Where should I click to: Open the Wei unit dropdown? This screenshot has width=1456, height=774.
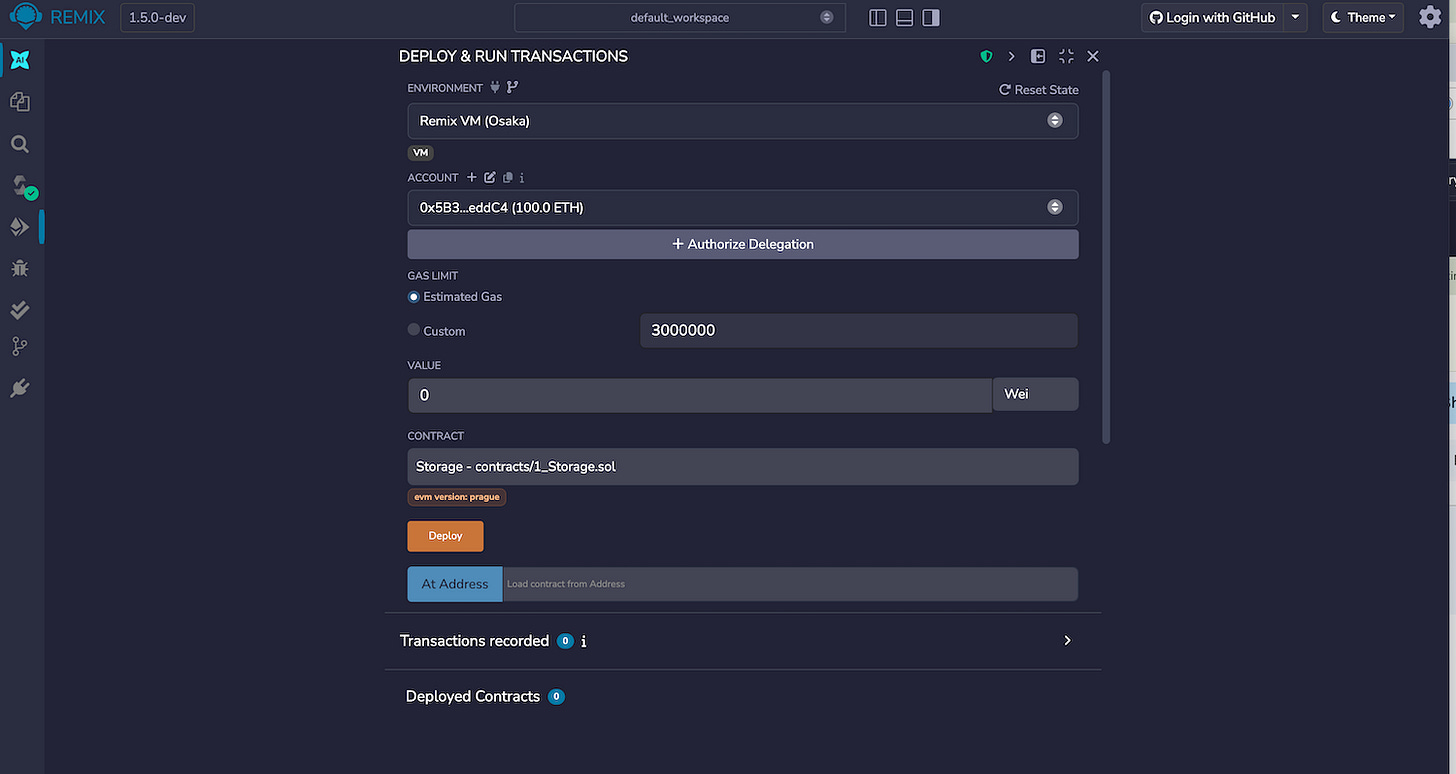pos(1035,394)
